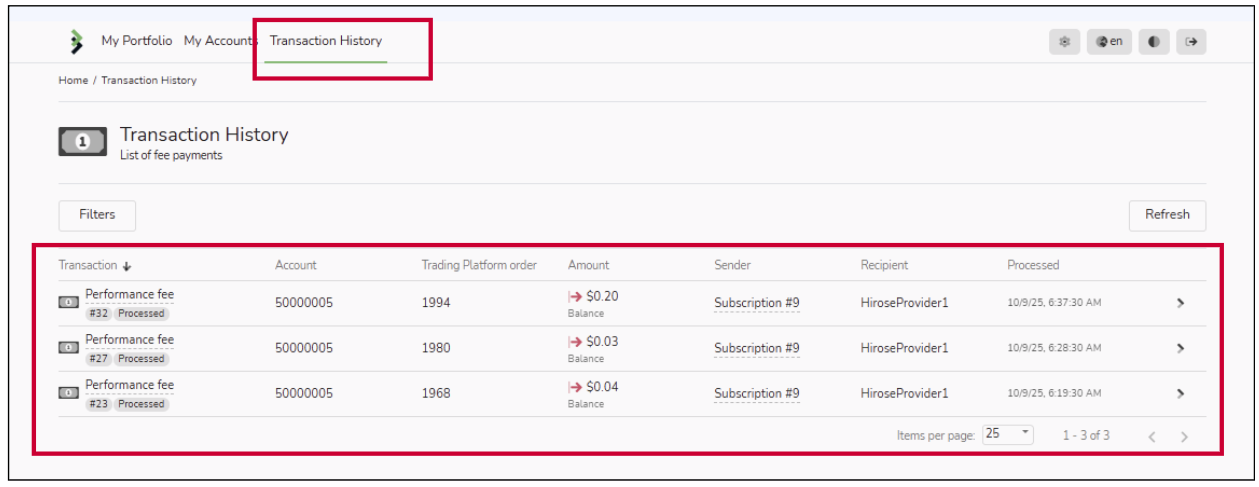Open the My Accounts tab
The height and width of the screenshot is (487, 1259).
point(219,41)
